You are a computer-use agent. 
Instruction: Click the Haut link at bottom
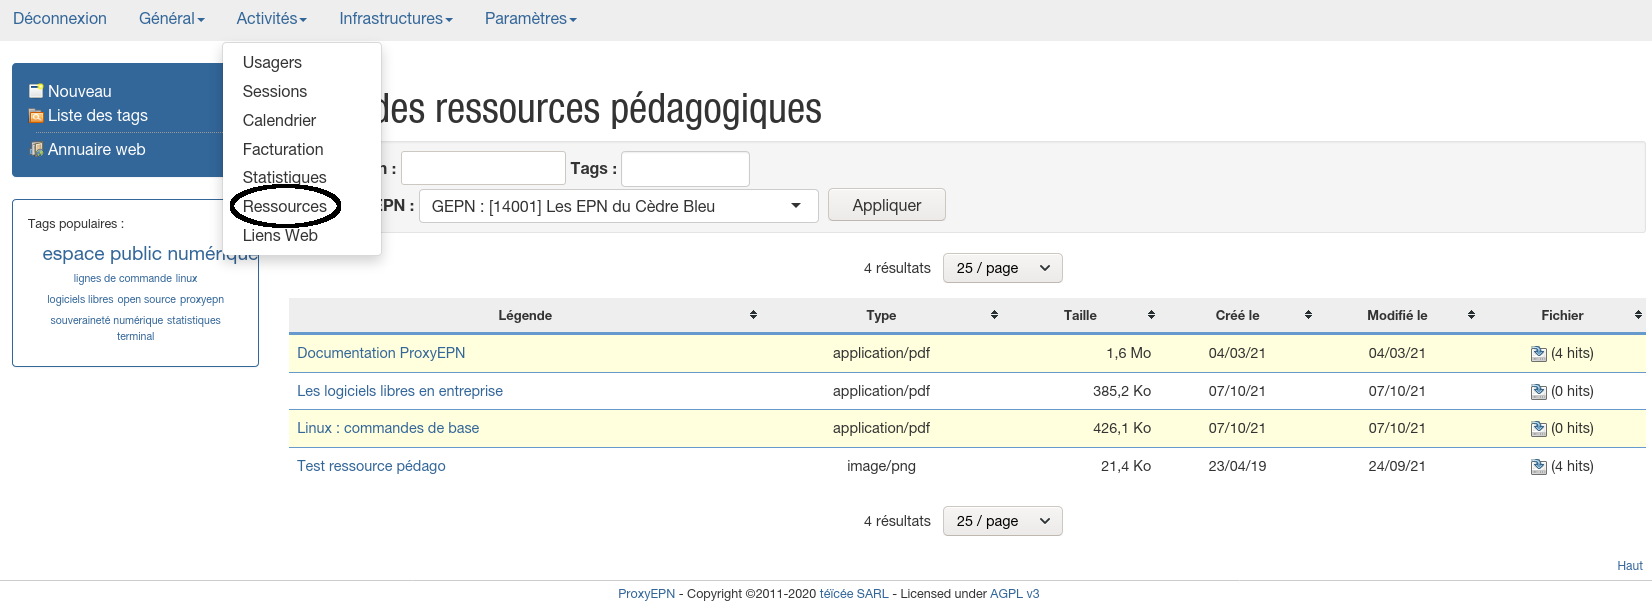(1629, 566)
